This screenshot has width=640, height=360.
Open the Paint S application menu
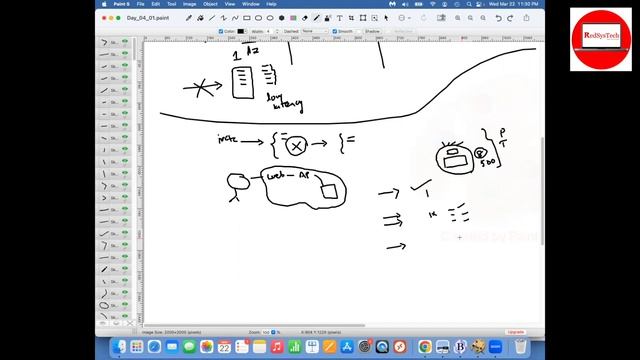click(x=121, y=4)
